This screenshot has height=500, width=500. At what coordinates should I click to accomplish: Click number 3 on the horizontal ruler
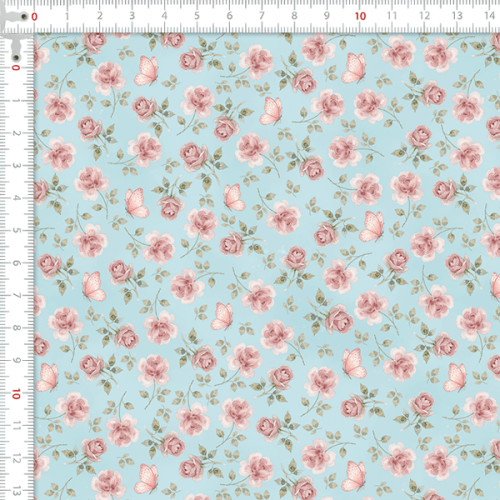(132, 16)
